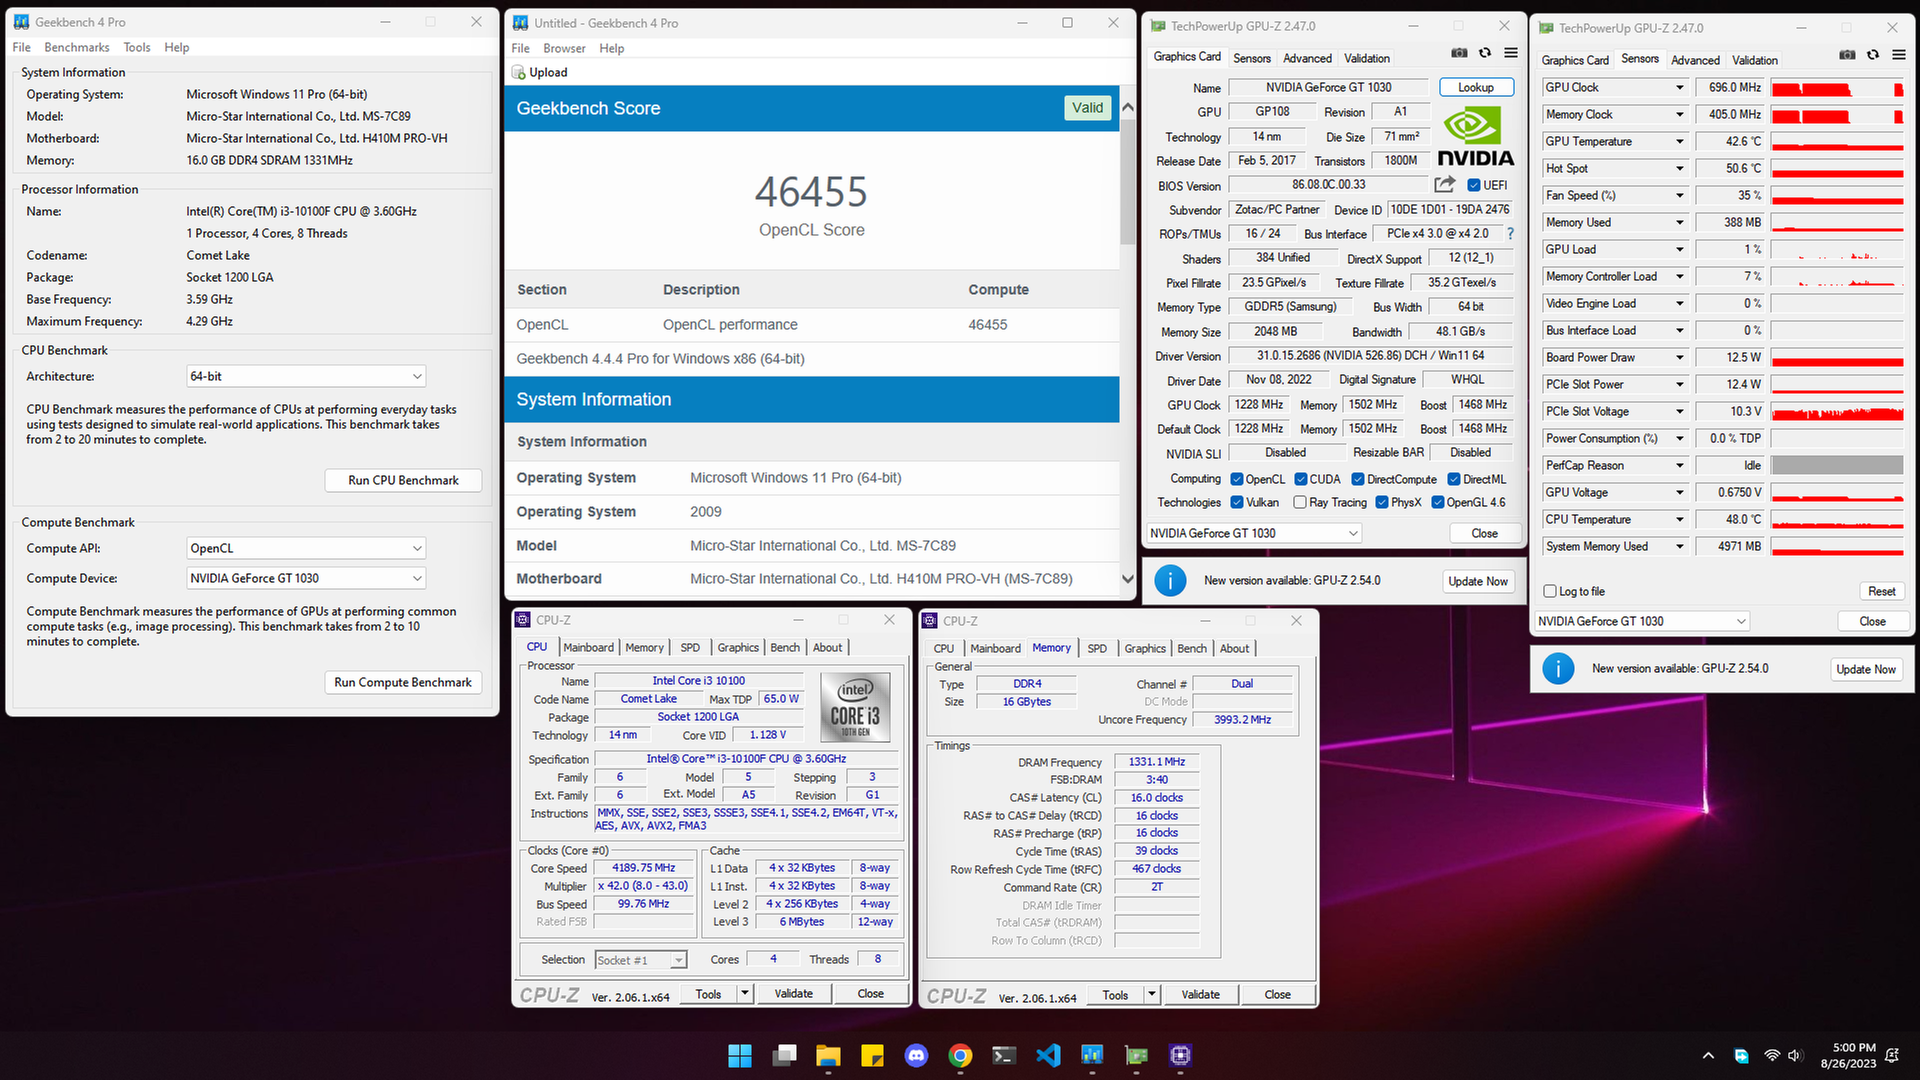Toggle the Vulkan technologies checkbox
Screen dimensions: 1920x1080
click(x=1237, y=502)
